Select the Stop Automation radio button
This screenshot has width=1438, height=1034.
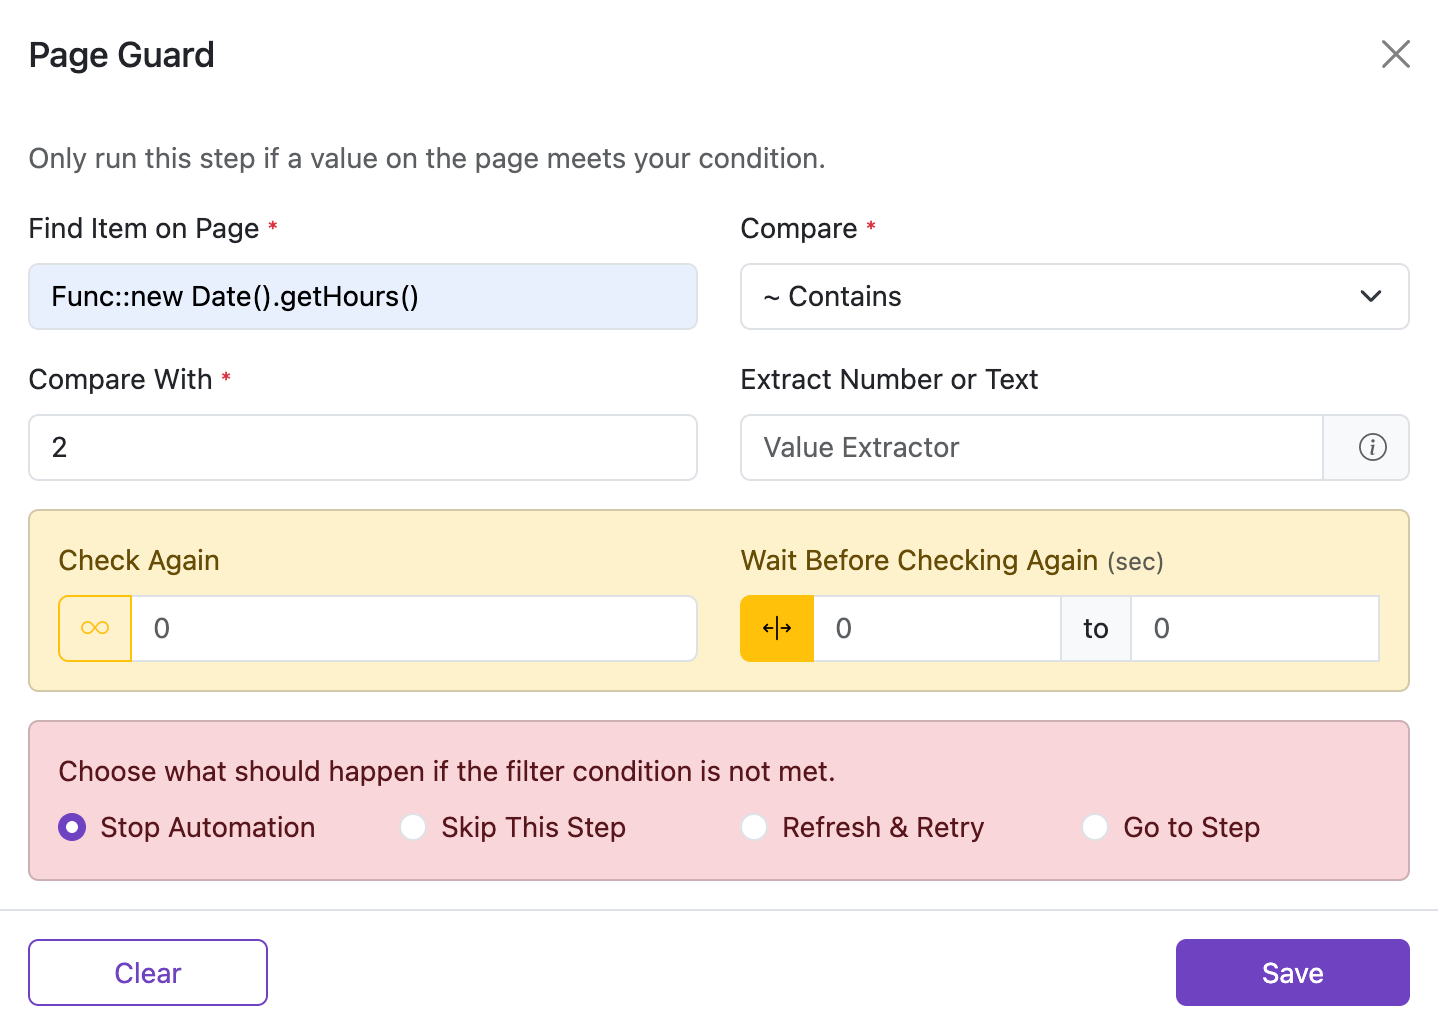tap(72, 827)
